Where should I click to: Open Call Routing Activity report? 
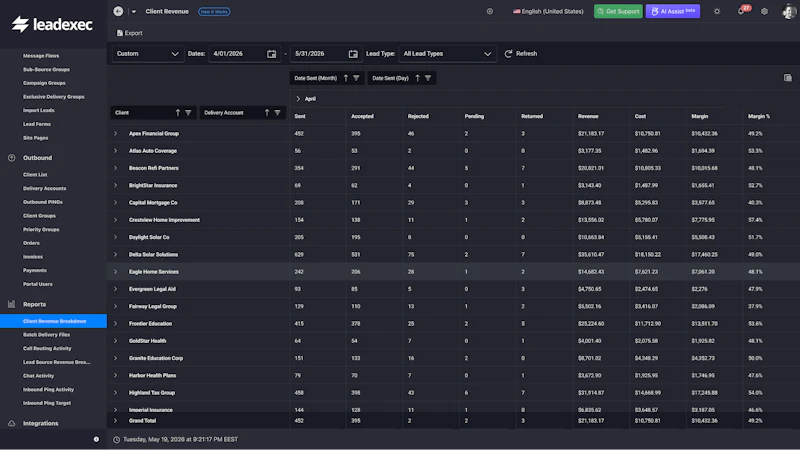pos(47,348)
